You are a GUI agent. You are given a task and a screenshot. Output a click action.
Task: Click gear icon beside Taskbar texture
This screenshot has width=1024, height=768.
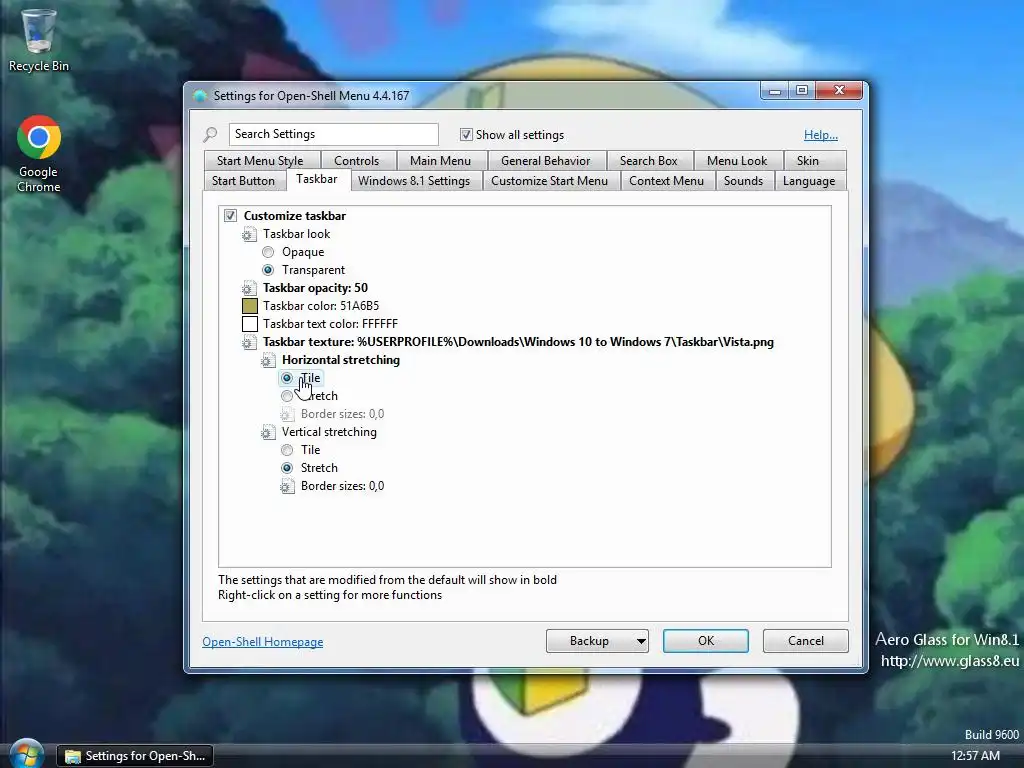pos(248,342)
